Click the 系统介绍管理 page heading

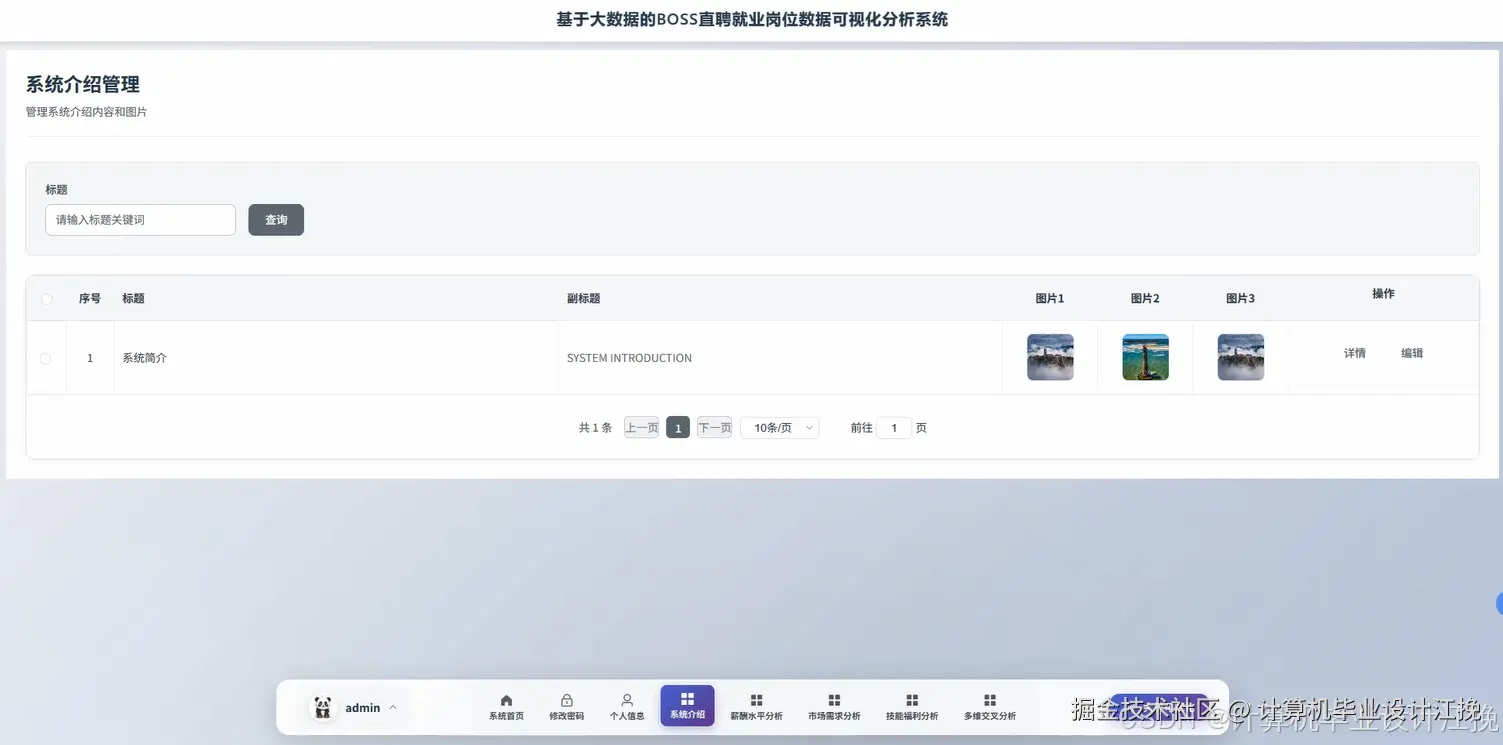pos(83,85)
